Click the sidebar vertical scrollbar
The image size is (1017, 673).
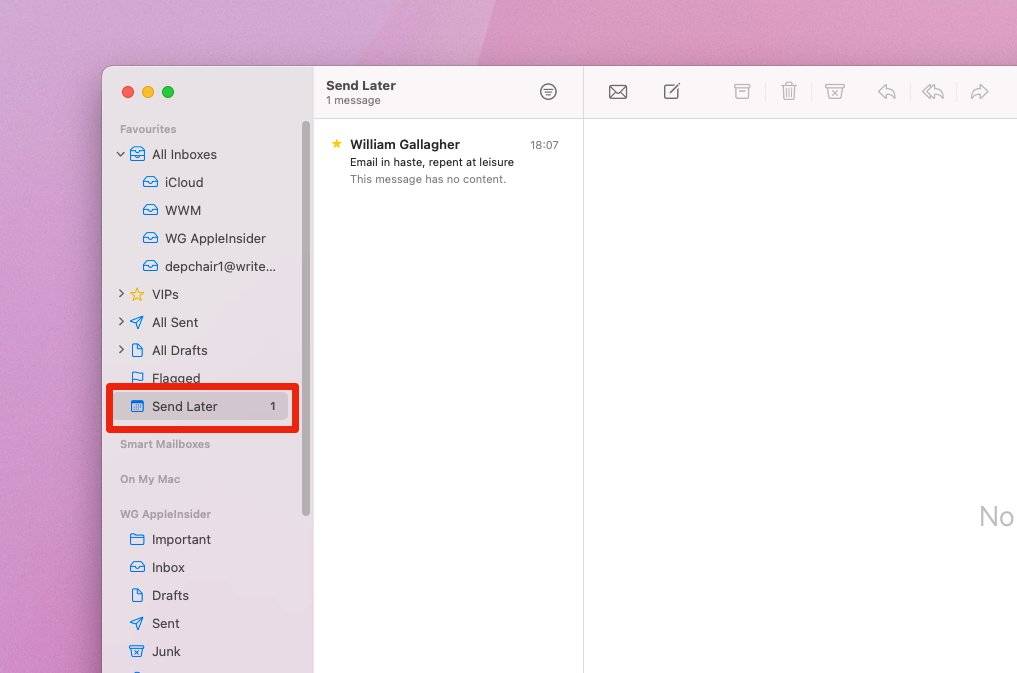[x=306, y=318]
